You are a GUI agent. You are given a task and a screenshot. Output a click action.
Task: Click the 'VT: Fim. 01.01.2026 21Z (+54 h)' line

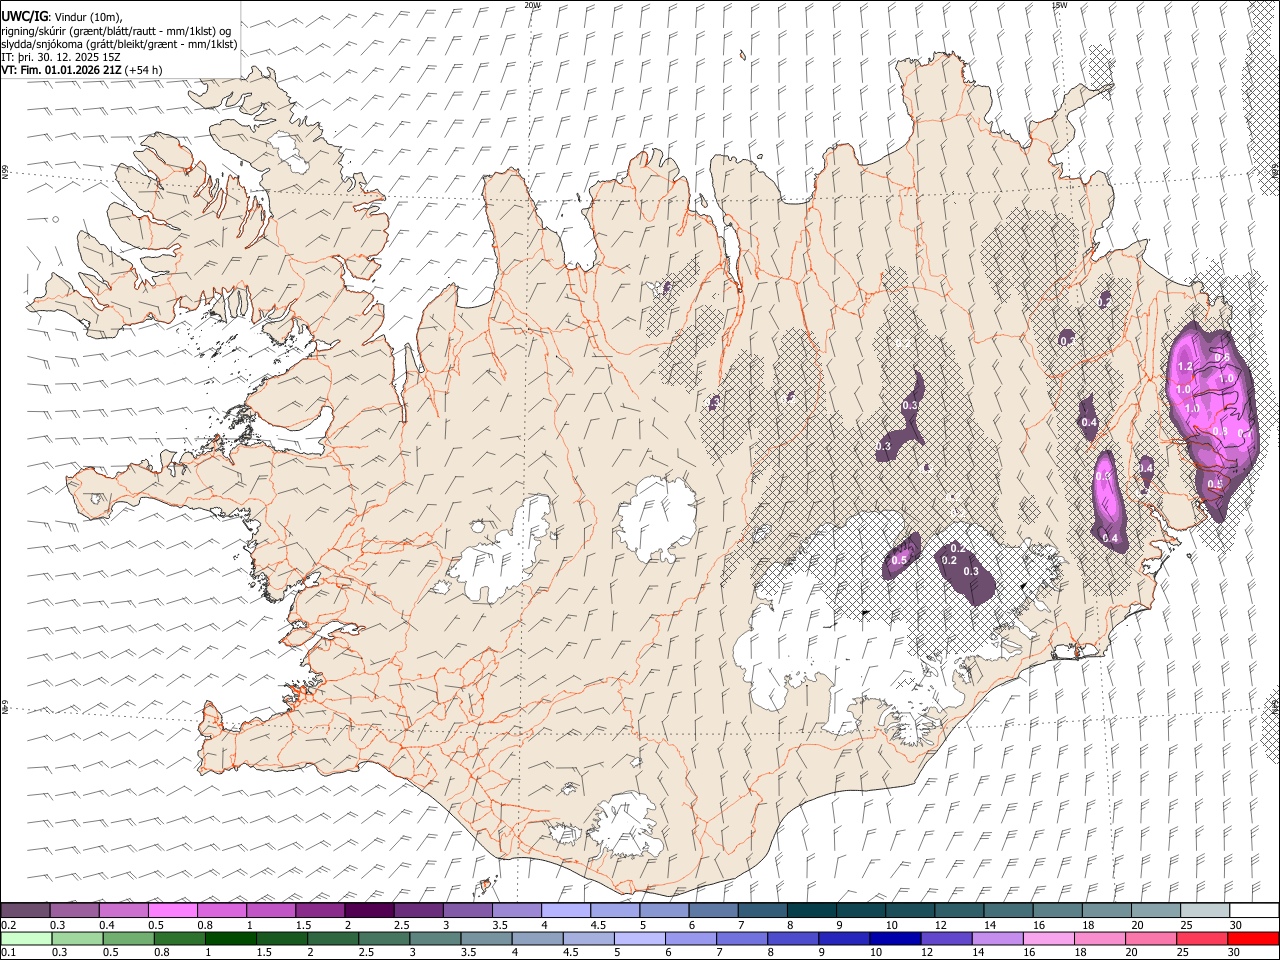click(x=82, y=70)
